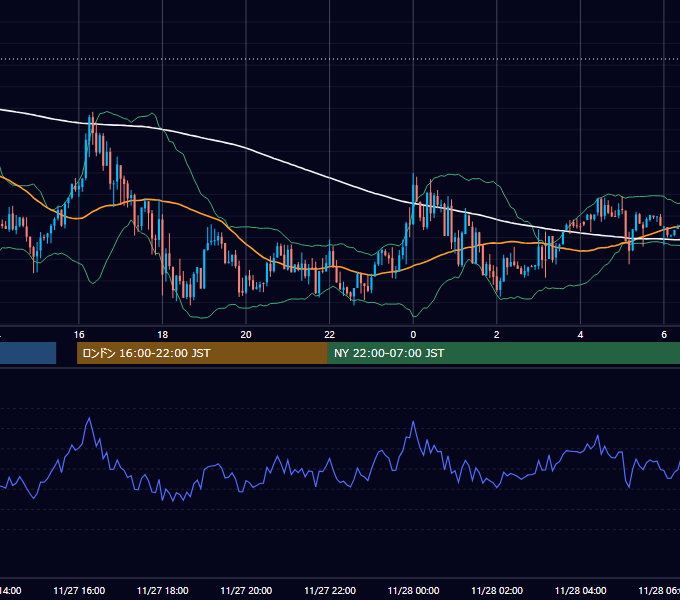Click the oscillator peak near 11/28 00:00

pyautogui.click(x=413, y=422)
